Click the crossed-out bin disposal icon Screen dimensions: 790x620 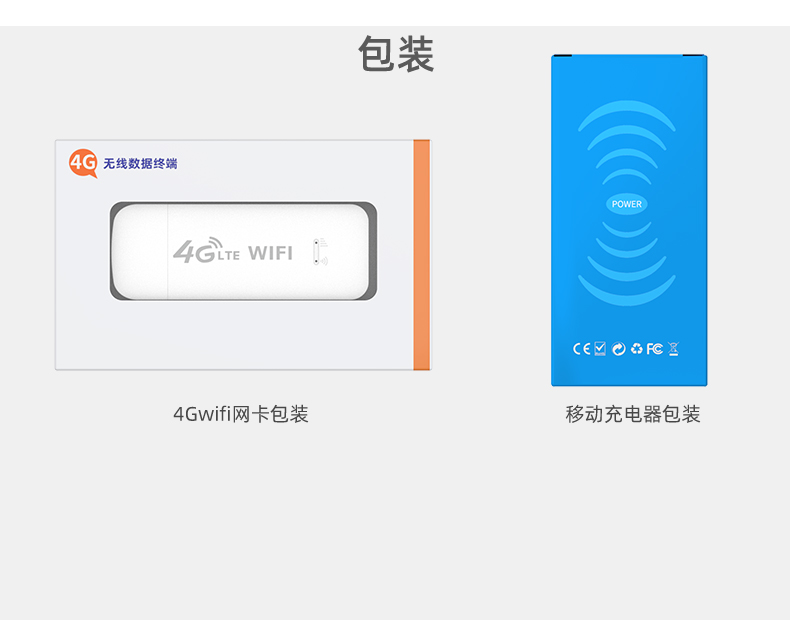click(x=674, y=349)
